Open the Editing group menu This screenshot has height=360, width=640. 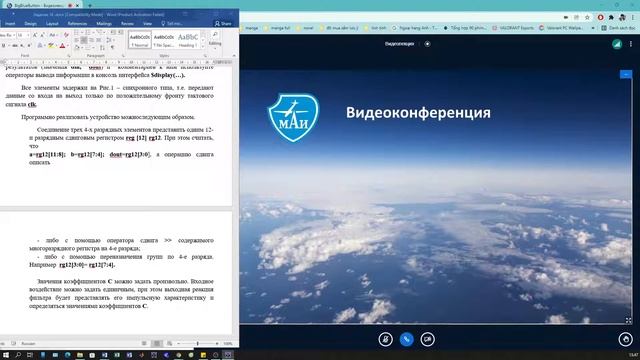tap(215, 39)
